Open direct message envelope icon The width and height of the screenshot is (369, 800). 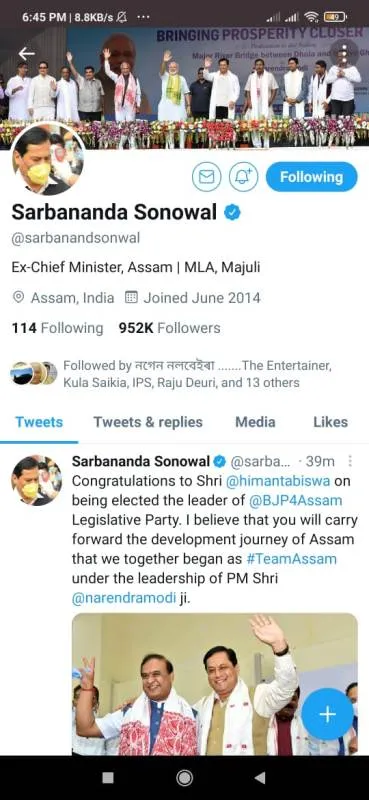tap(206, 177)
